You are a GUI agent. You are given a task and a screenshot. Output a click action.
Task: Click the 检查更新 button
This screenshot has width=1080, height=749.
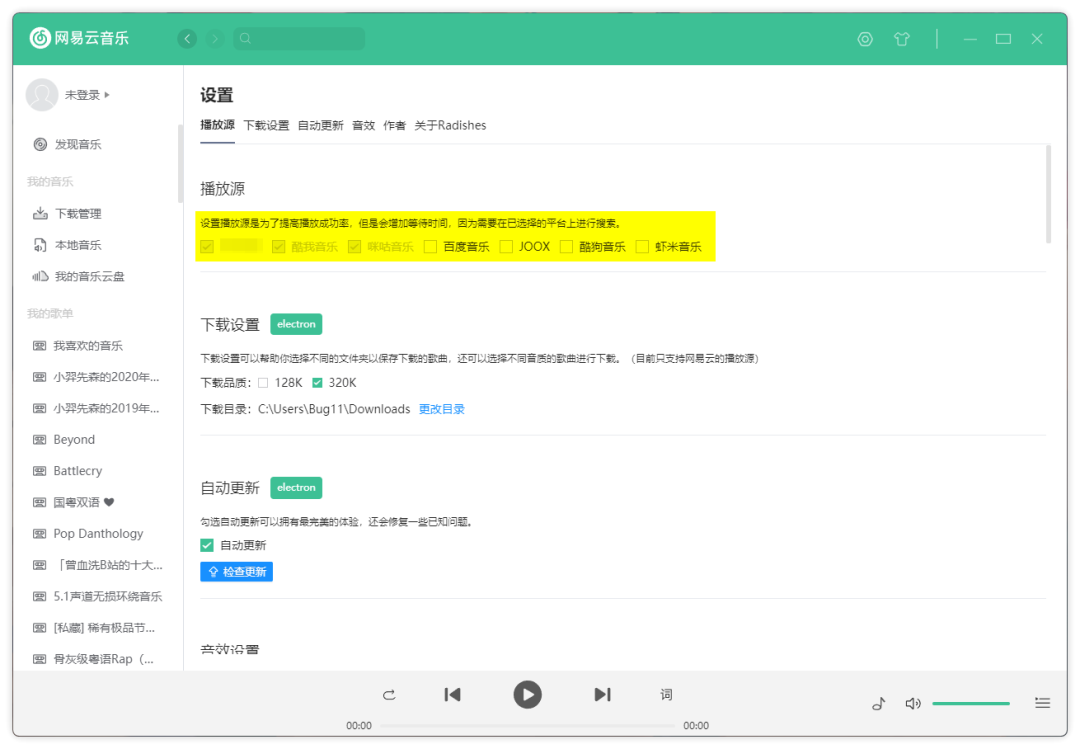236,571
